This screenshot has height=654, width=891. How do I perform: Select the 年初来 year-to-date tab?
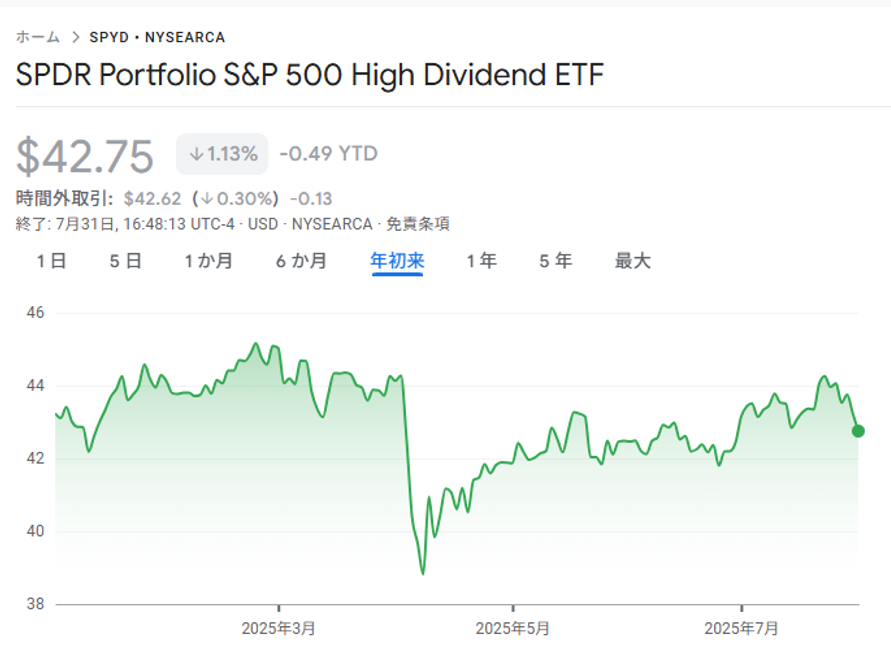[397, 261]
